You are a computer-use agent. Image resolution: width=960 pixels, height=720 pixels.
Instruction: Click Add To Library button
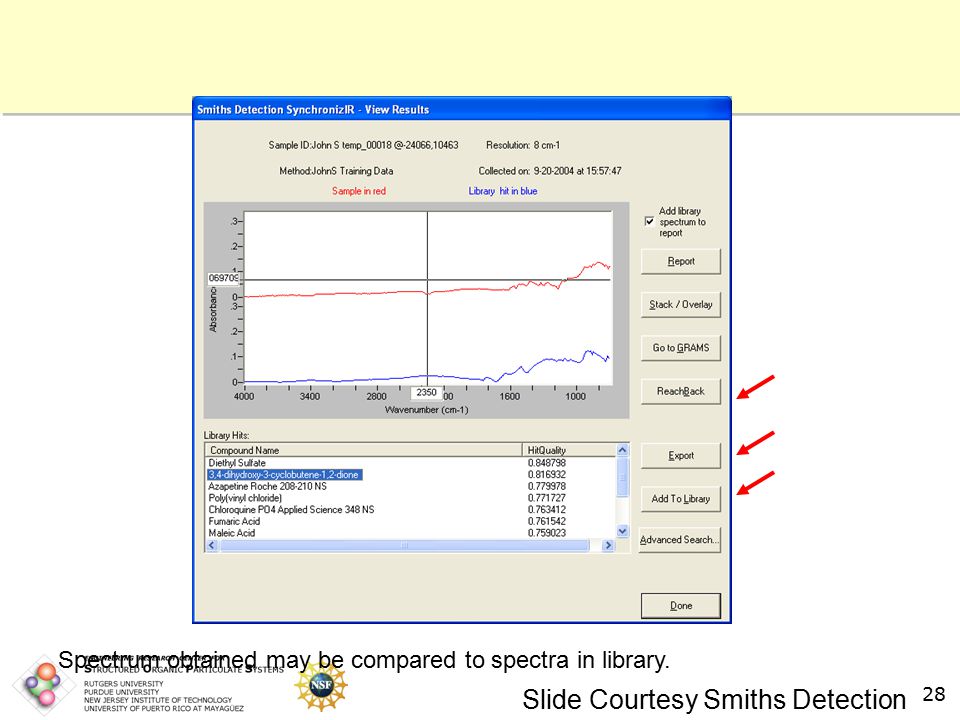click(x=681, y=499)
